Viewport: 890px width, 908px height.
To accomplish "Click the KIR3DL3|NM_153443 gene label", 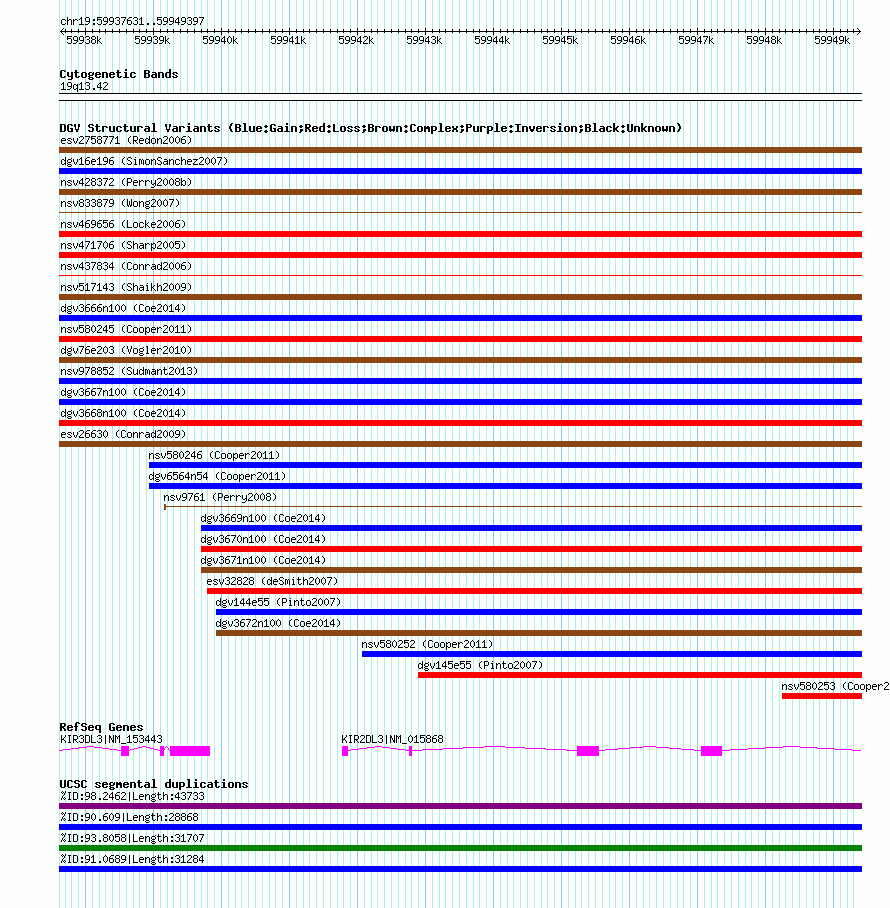I will pyautogui.click(x=111, y=739).
